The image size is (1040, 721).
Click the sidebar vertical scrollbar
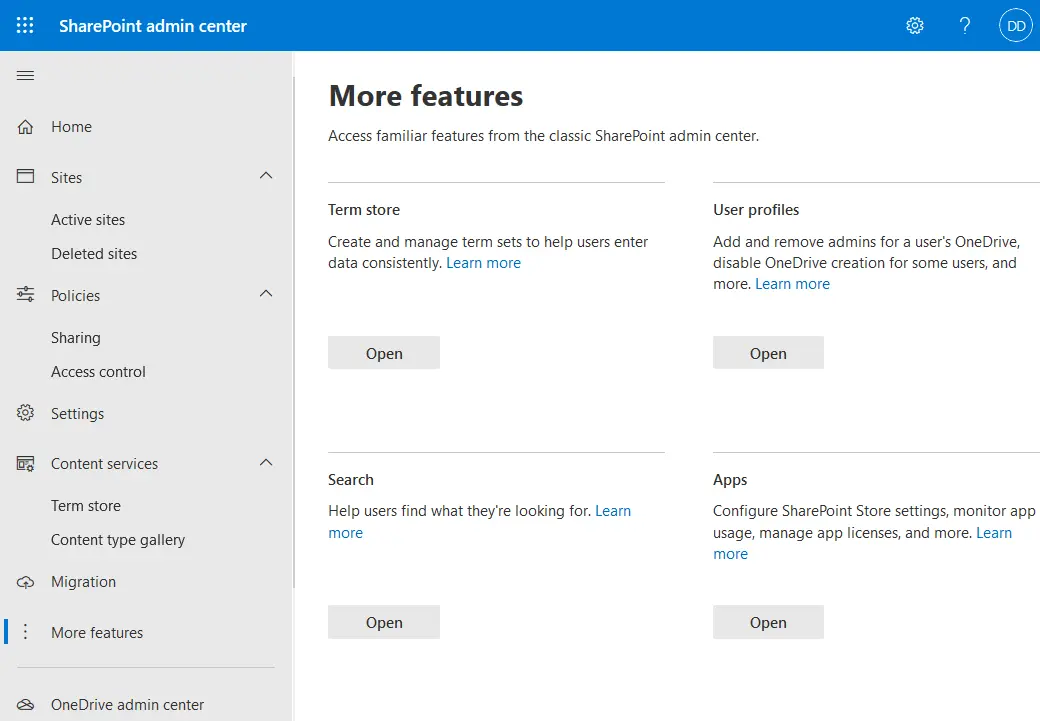pyautogui.click(x=294, y=332)
